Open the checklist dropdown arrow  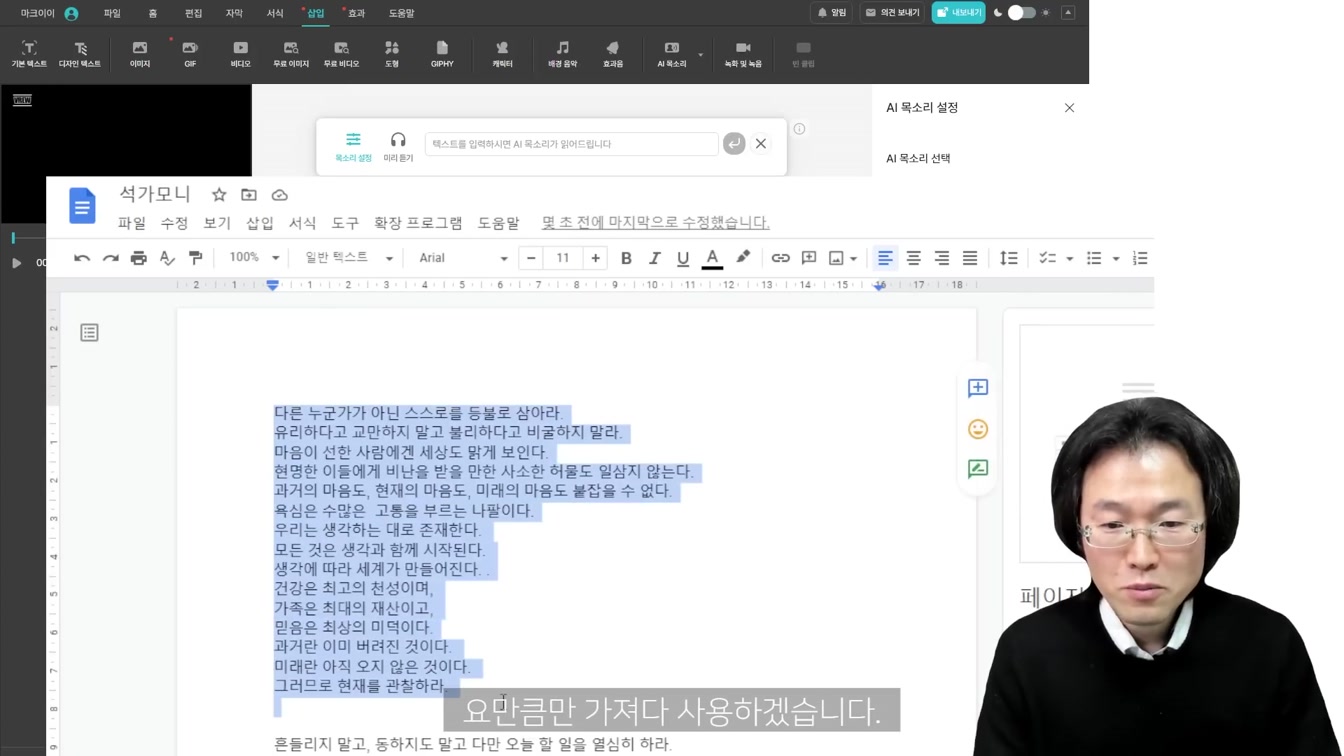click(x=1070, y=259)
